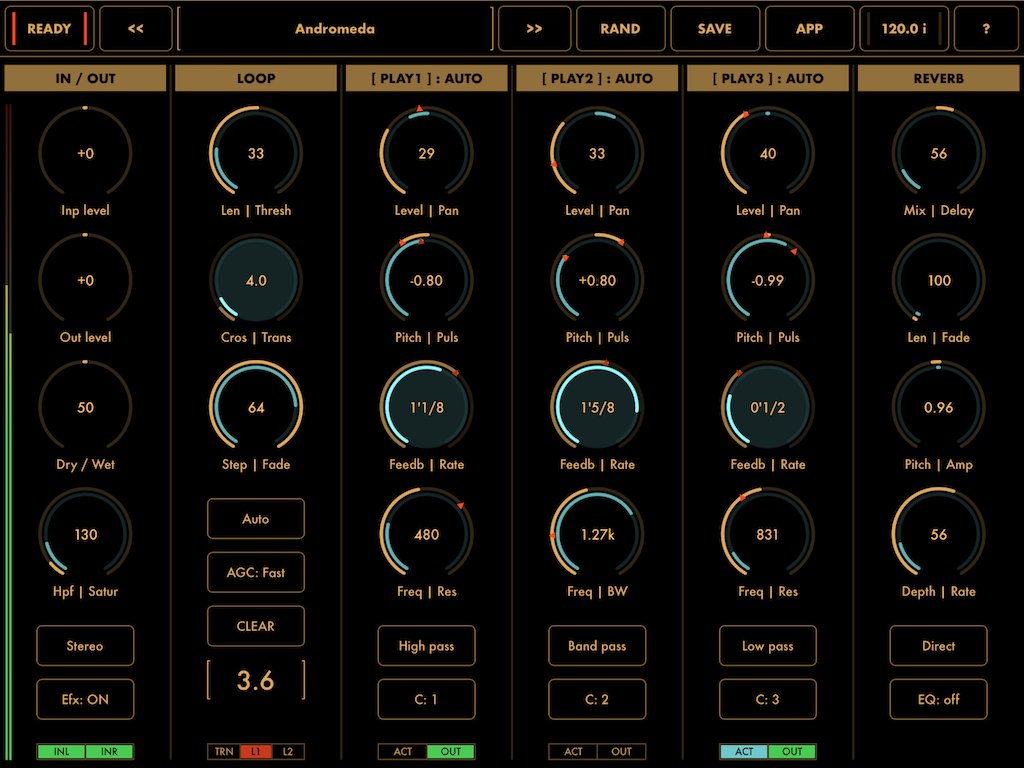This screenshot has width=1024, height=768.
Task: Tap the Cros | Trans knob in LOOP
Action: (255, 281)
